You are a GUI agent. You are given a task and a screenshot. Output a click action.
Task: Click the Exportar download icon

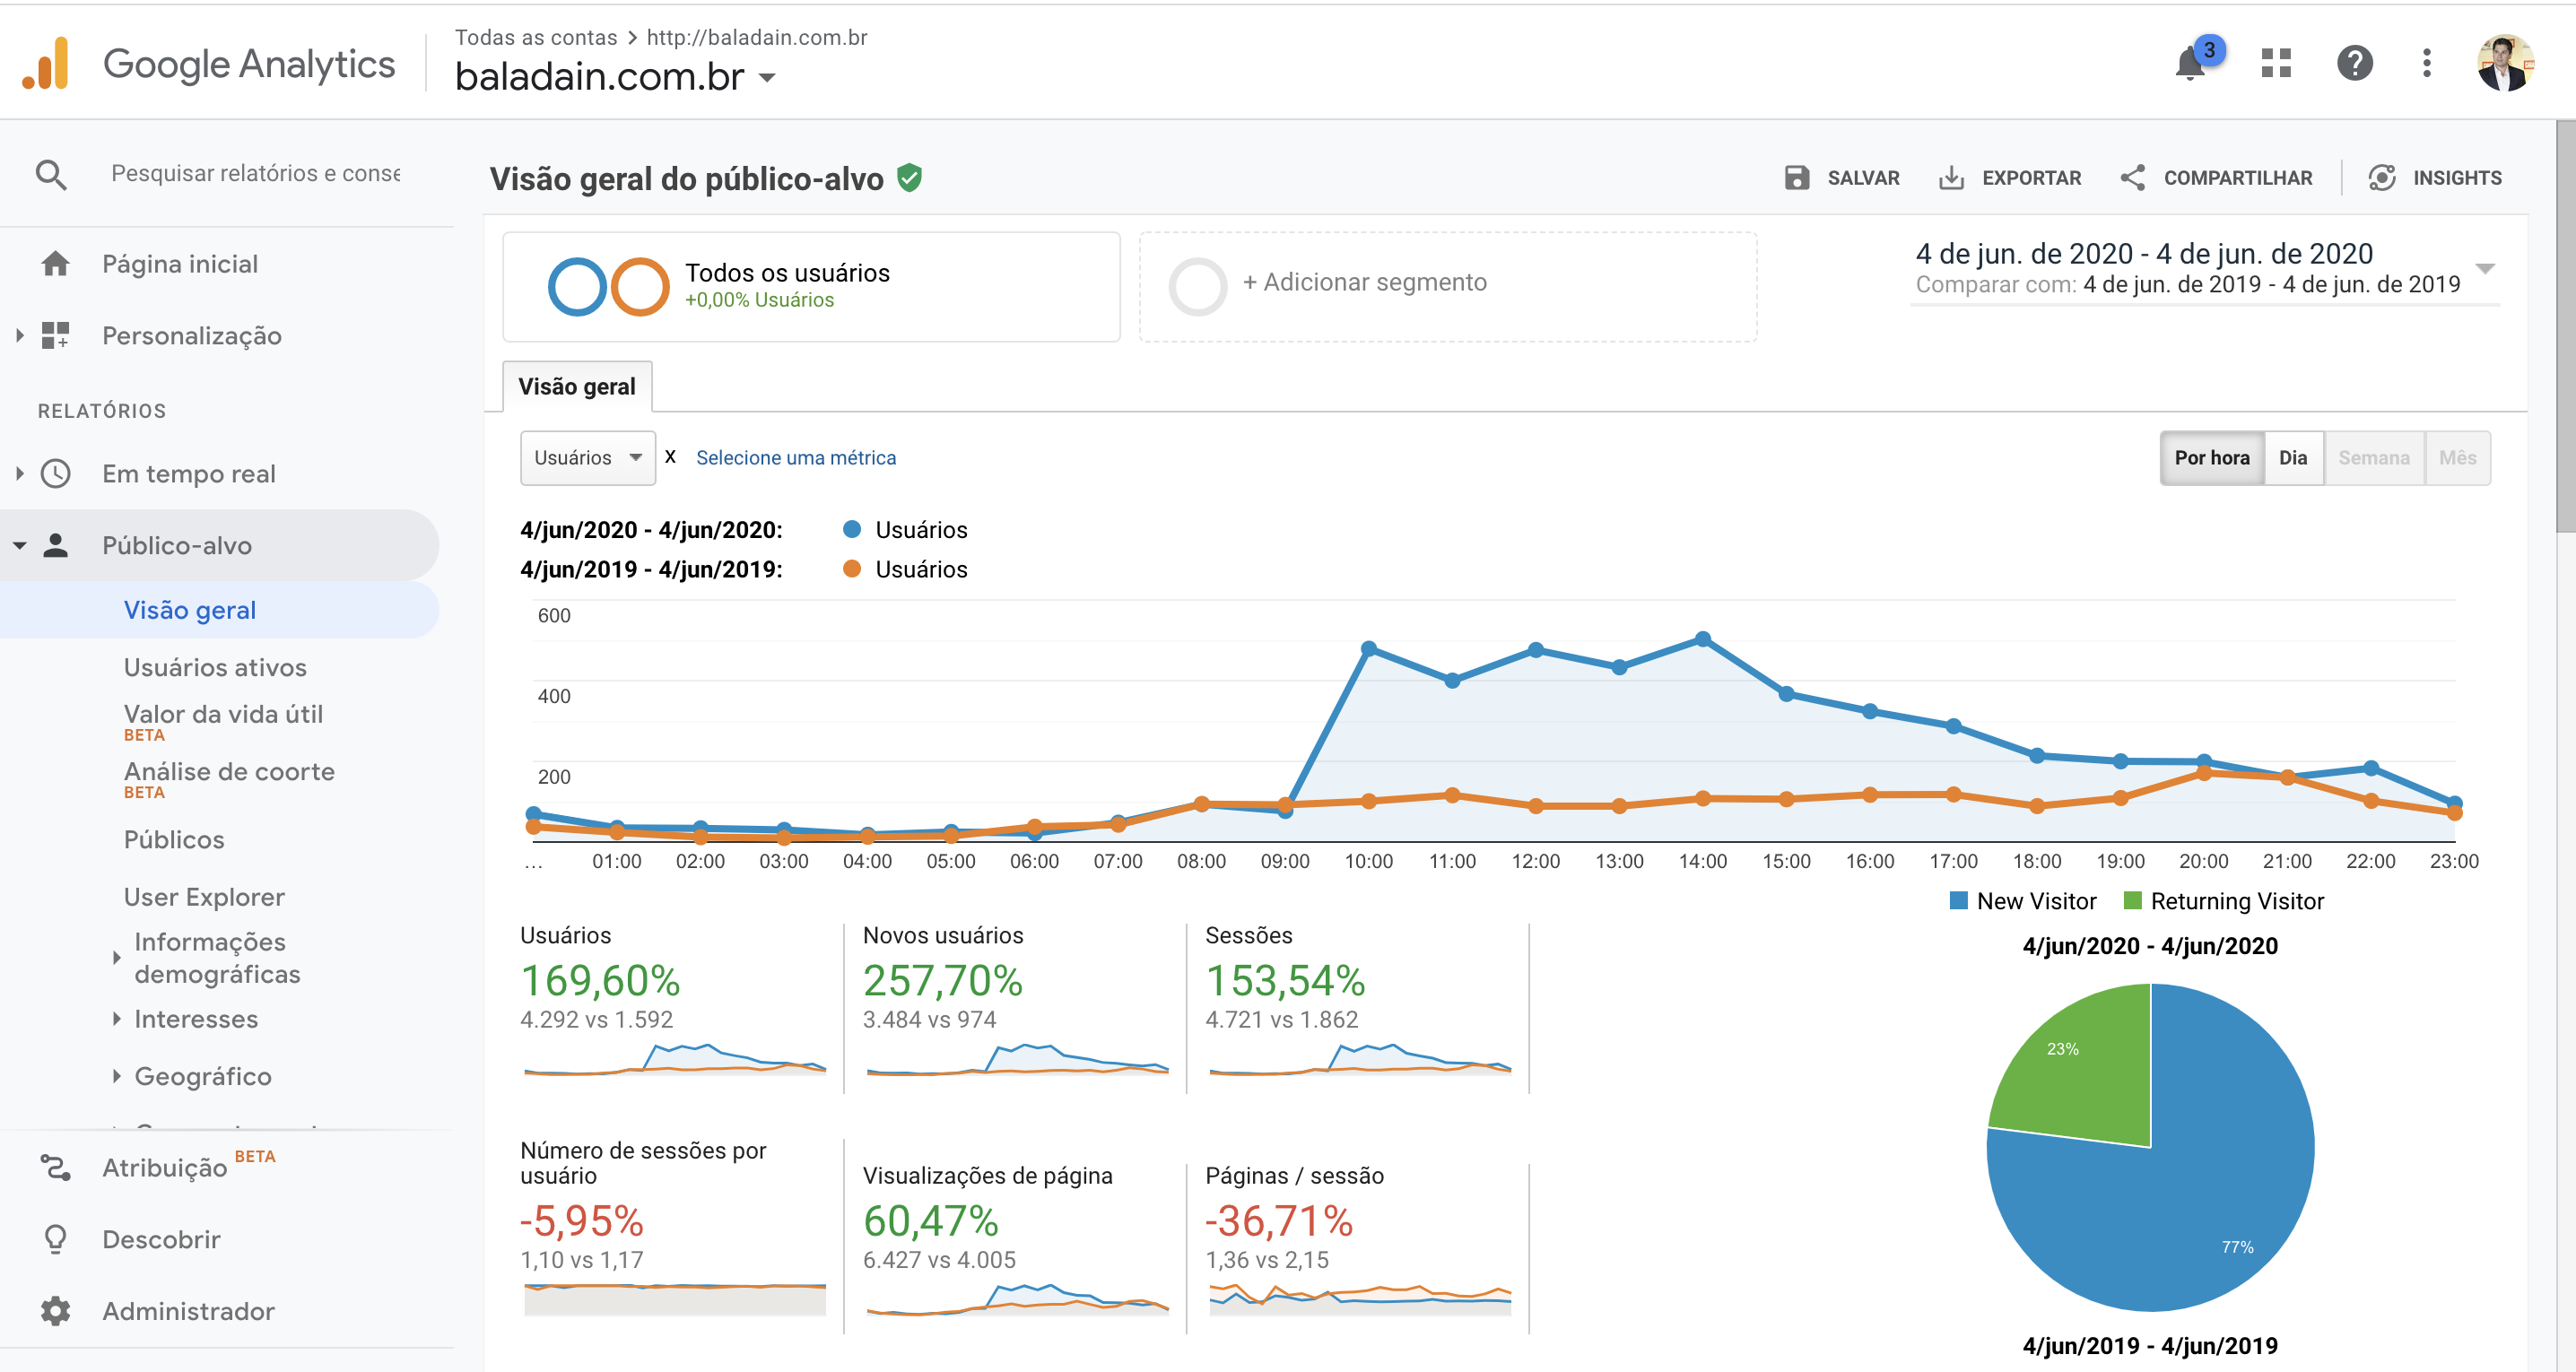pyautogui.click(x=1951, y=178)
